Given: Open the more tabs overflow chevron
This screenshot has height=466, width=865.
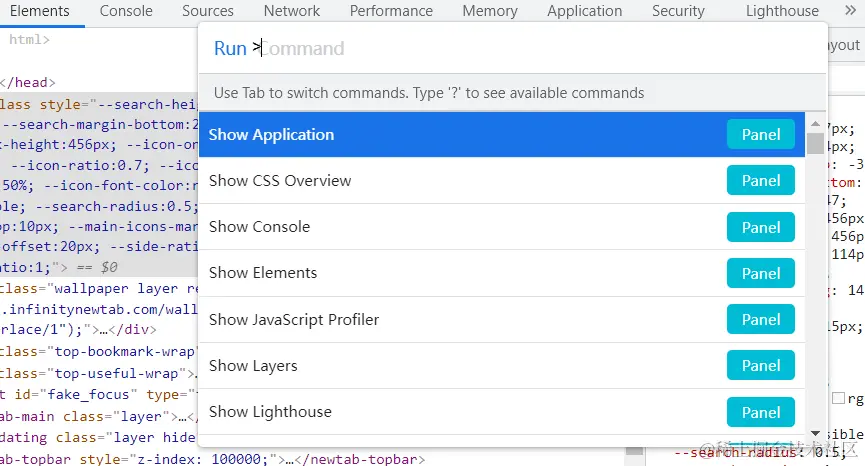Looking at the screenshot, I should (x=851, y=11).
